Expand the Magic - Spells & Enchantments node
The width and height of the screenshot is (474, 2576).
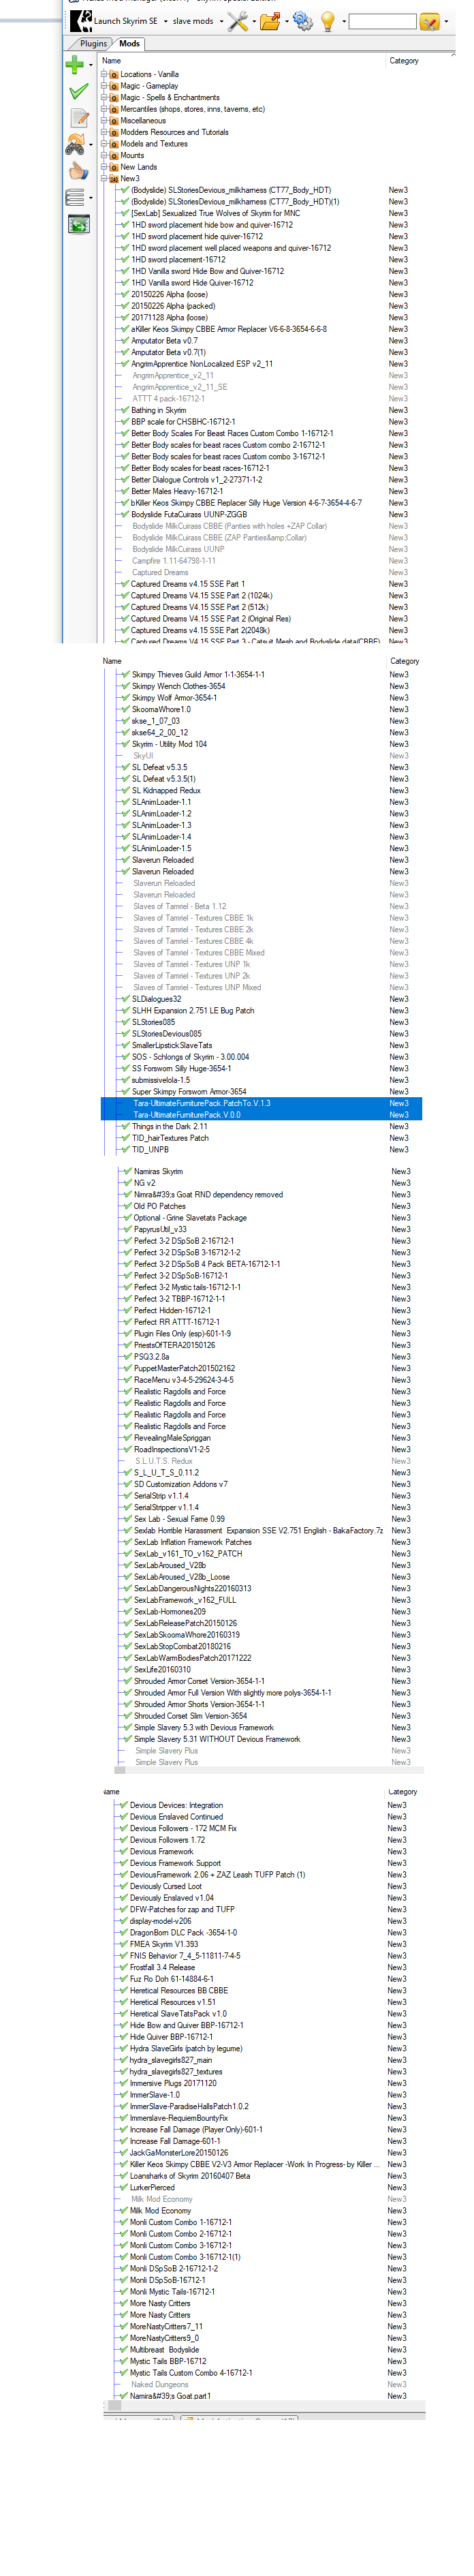[x=104, y=98]
